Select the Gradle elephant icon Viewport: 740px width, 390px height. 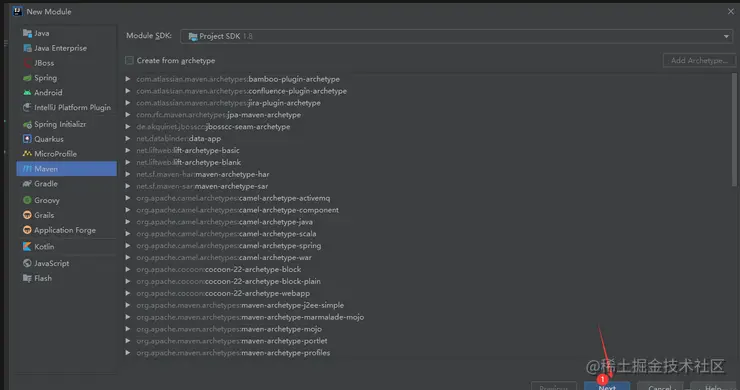[x=27, y=184]
